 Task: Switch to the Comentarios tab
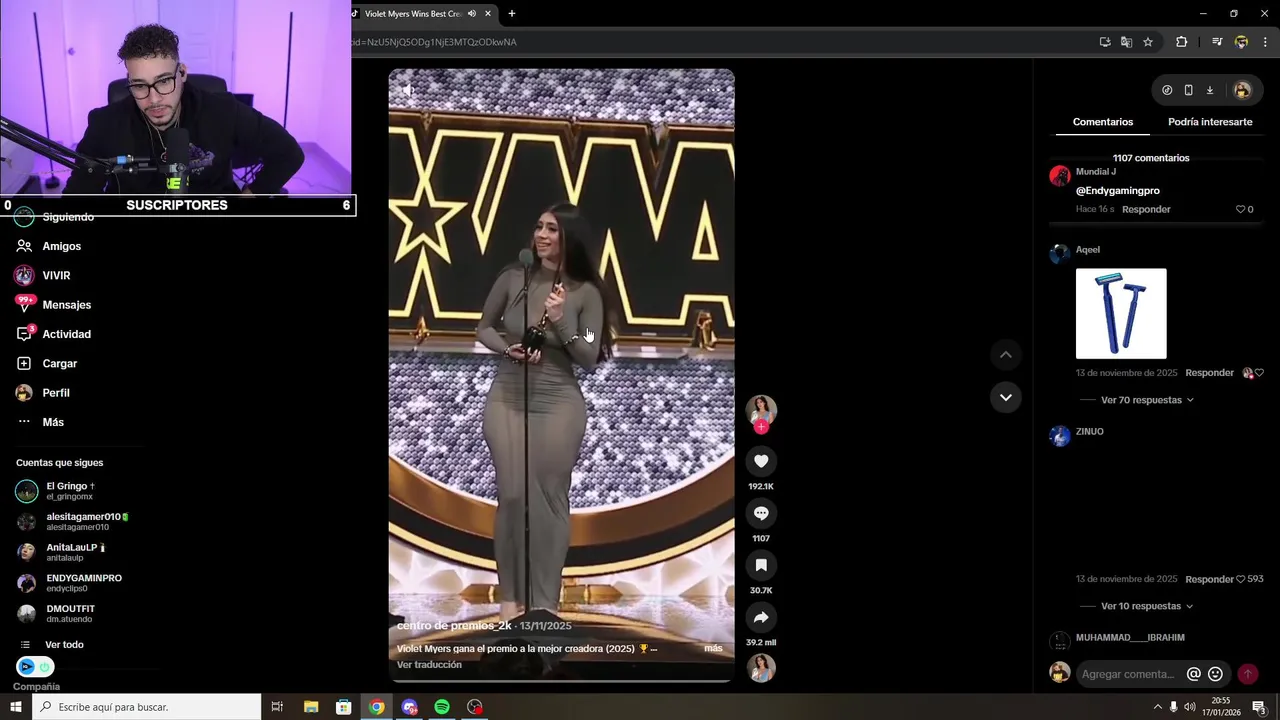[1103, 122]
